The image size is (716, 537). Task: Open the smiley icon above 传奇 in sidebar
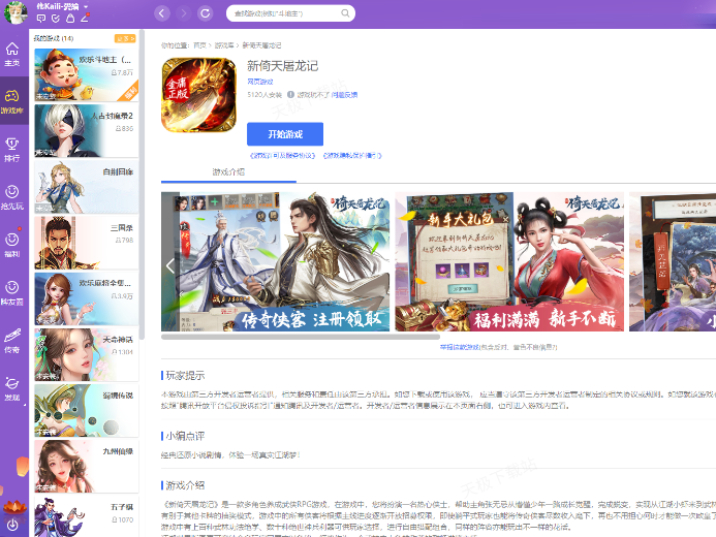click(12, 293)
